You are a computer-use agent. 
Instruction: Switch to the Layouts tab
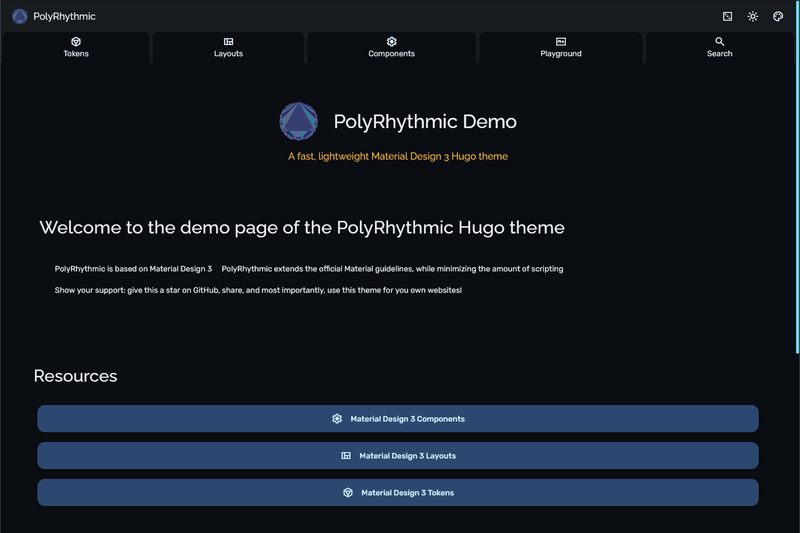228,47
